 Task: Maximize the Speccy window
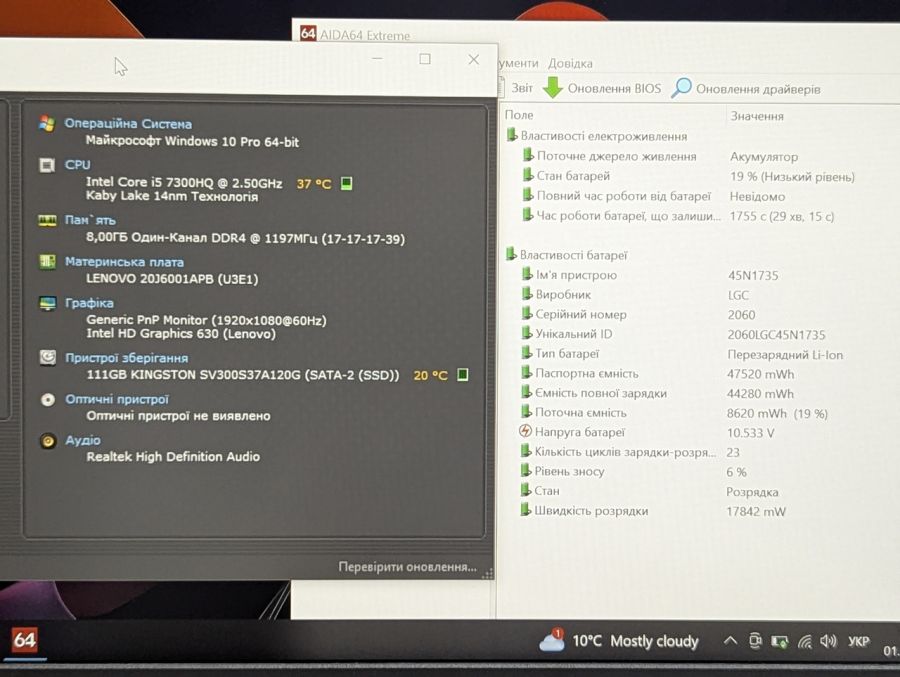pos(425,59)
